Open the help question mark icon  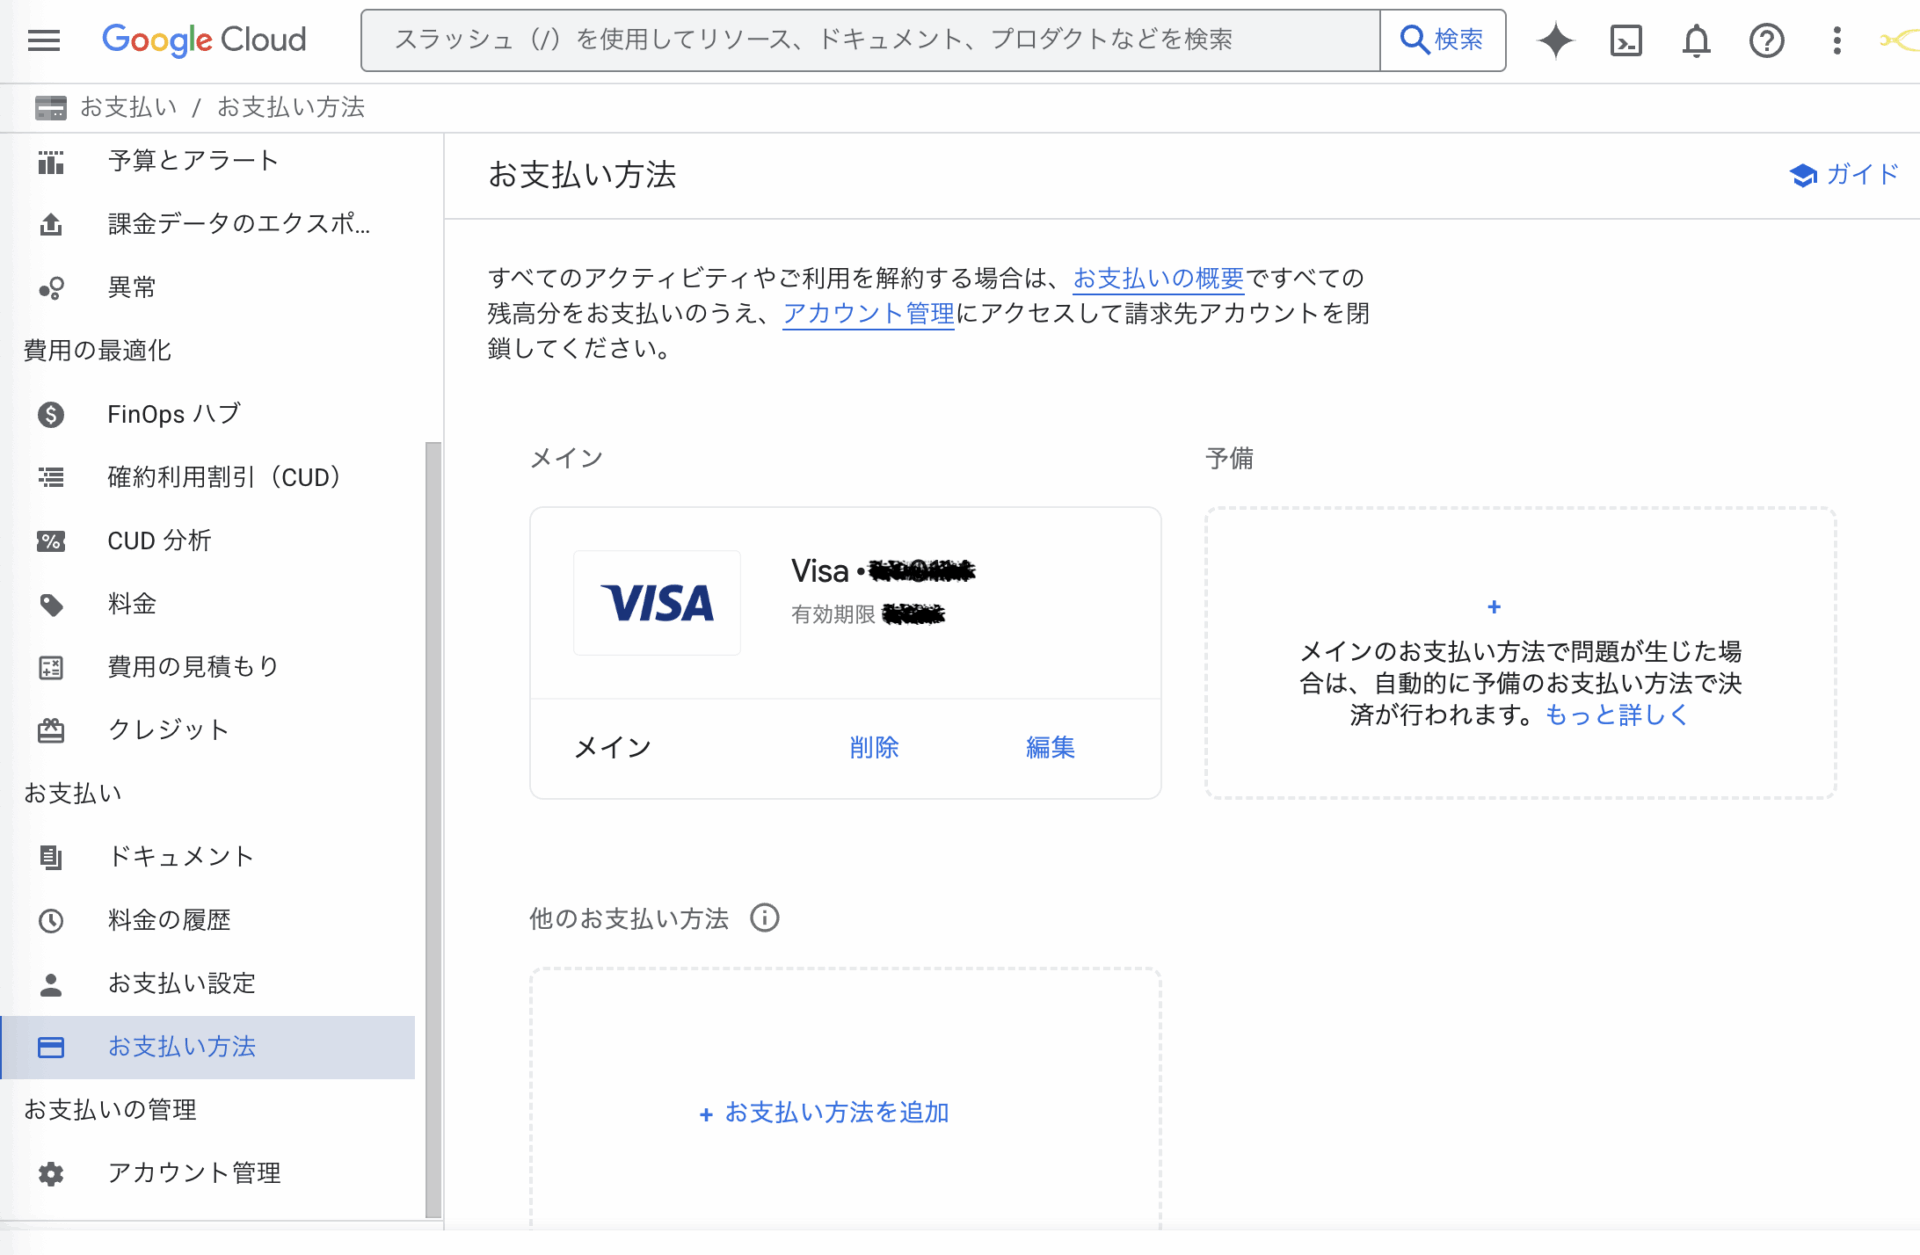[x=1766, y=40]
